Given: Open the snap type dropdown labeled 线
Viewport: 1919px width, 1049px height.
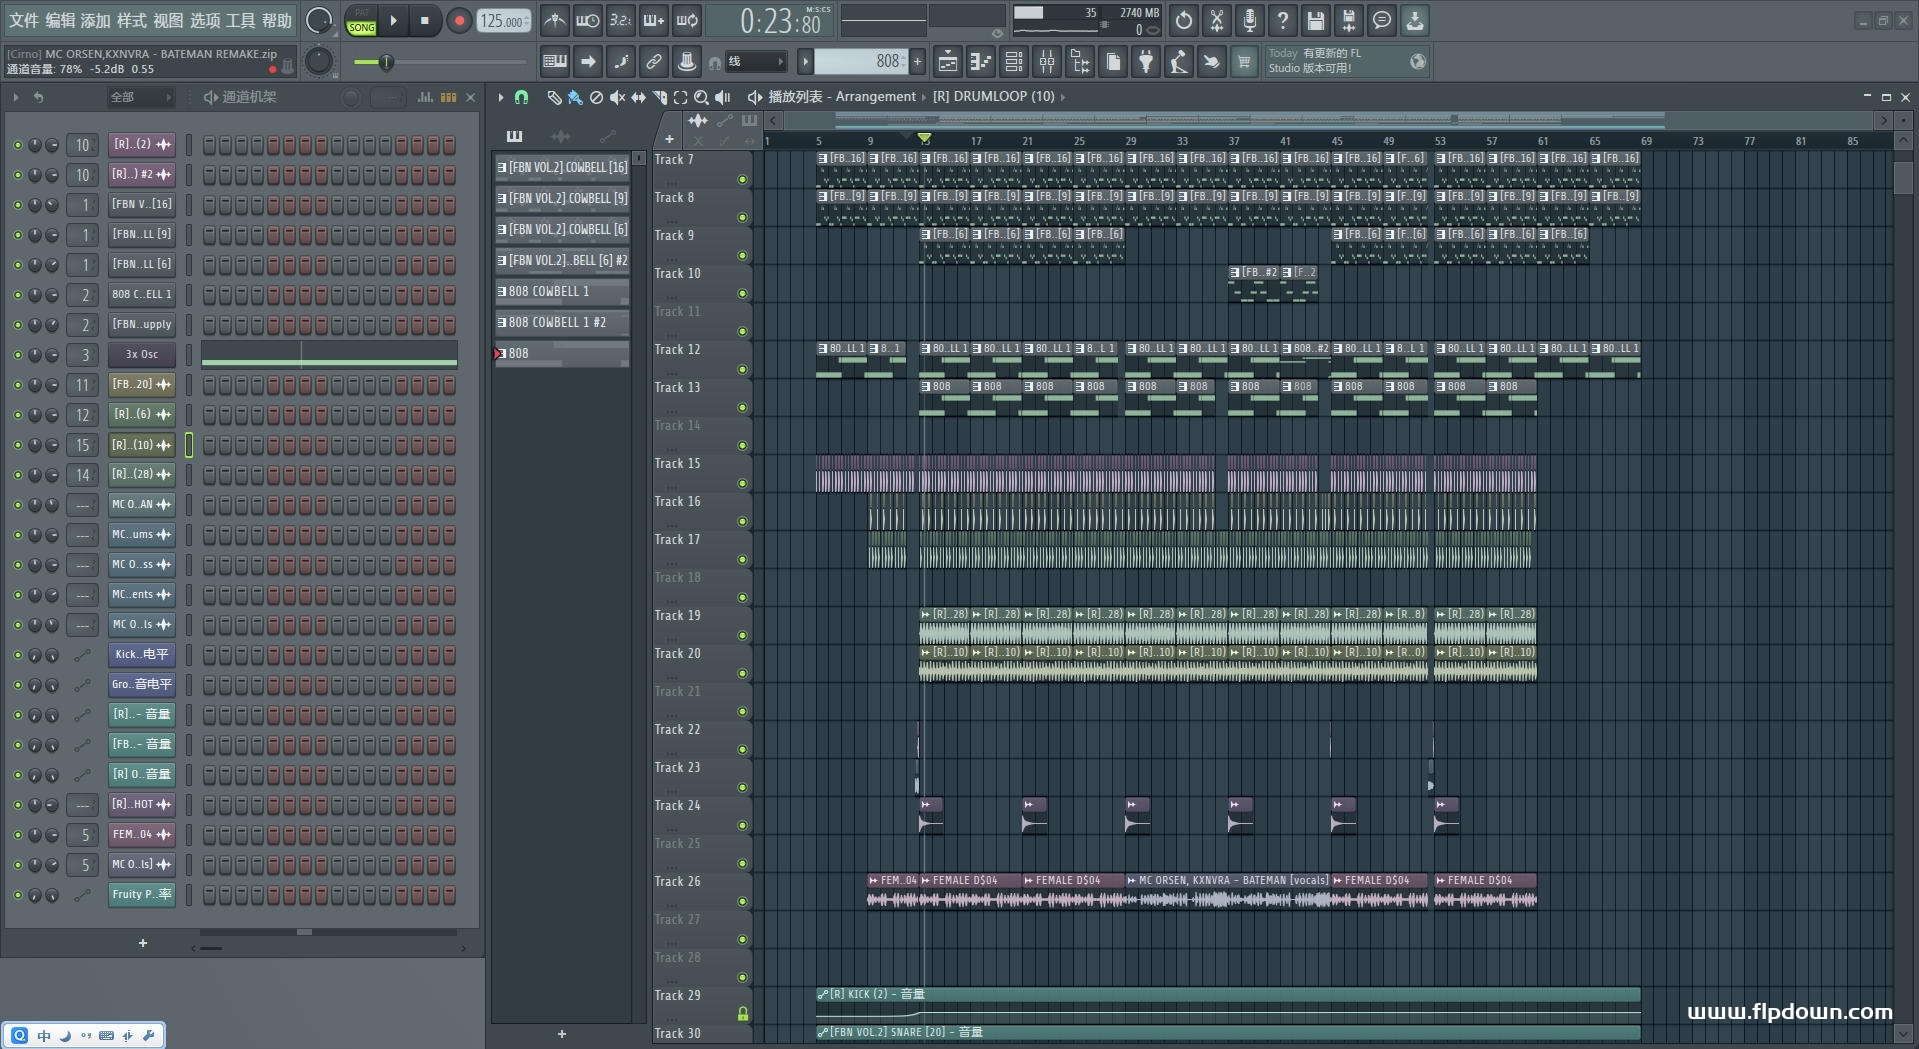Looking at the screenshot, I should tap(755, 62).
